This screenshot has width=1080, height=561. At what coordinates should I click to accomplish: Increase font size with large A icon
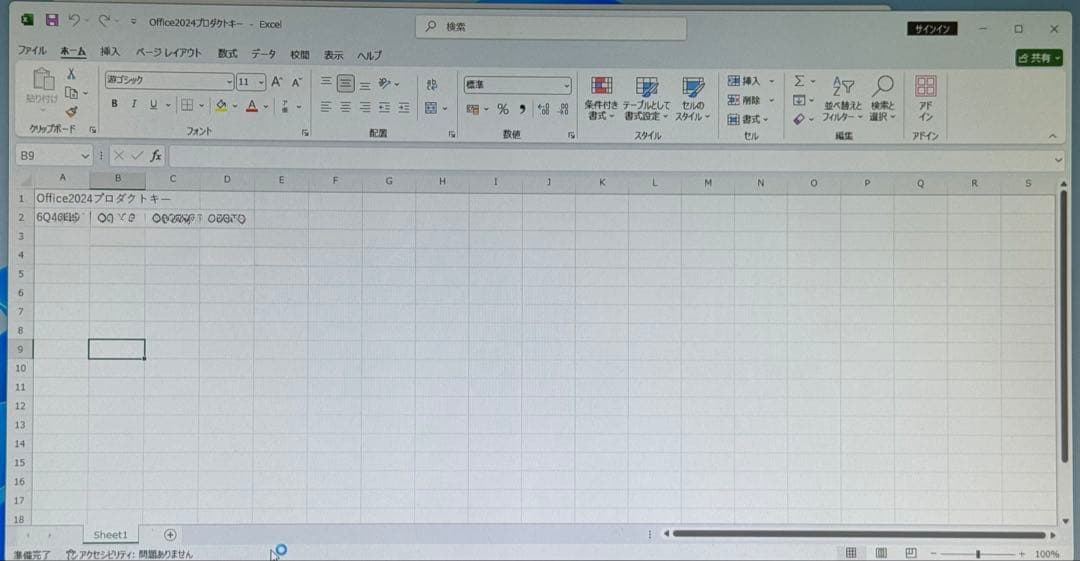coord(277,82)
